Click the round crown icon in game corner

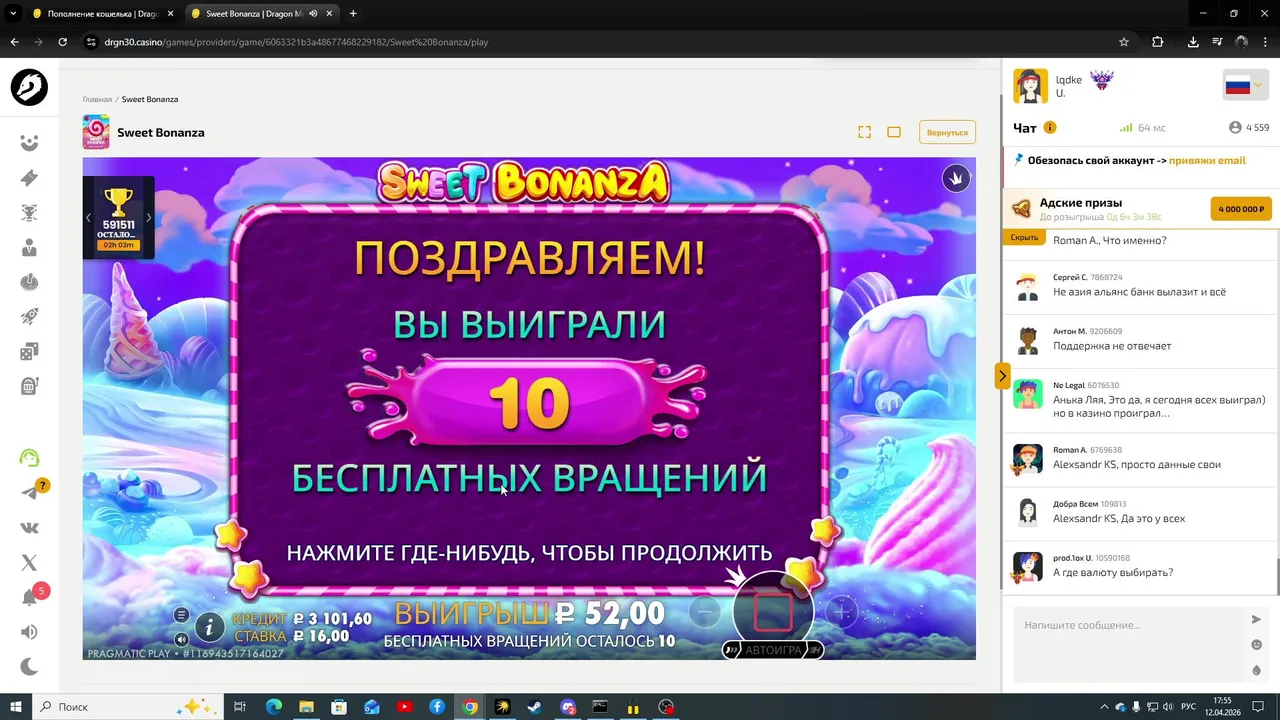tap(956, 178)
